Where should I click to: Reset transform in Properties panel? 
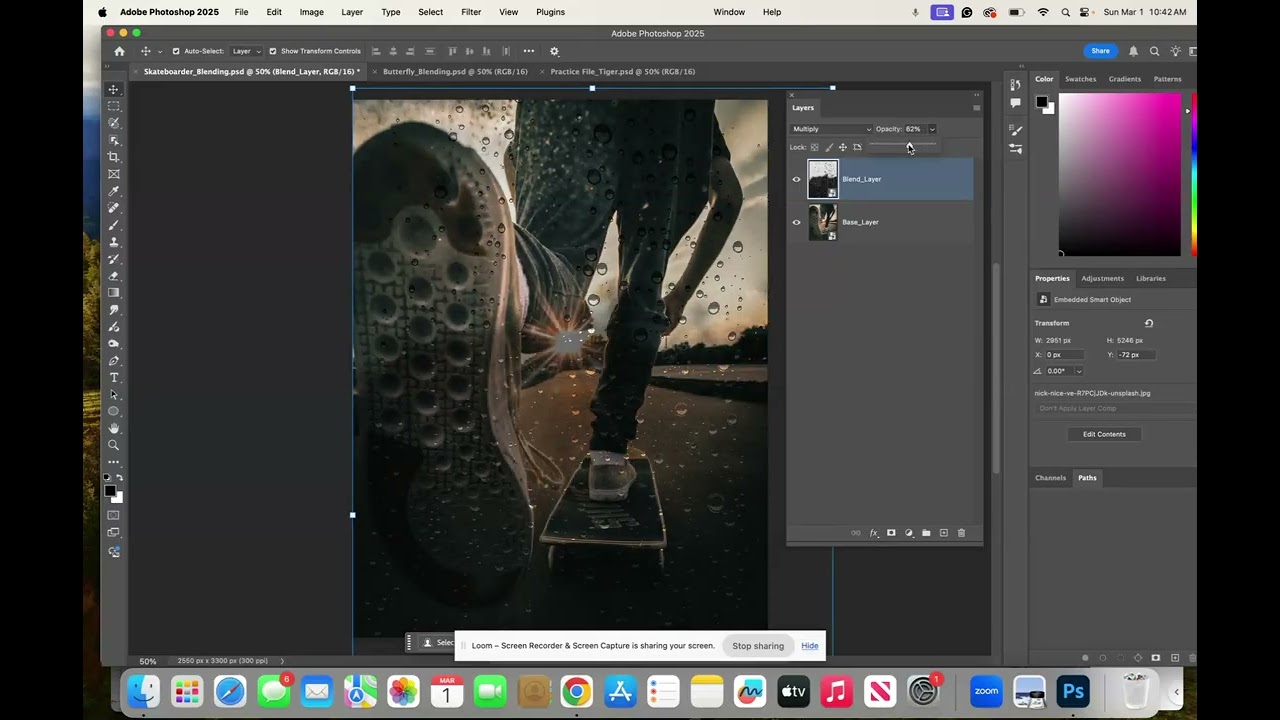pyautogui.click(x=1148, y=323)
